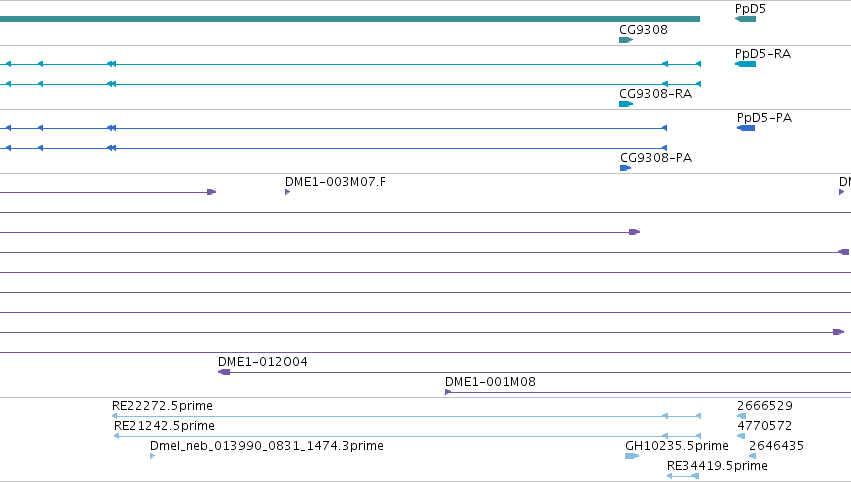
Task: Open the 4770572 feature label
Action: point(764,426)
